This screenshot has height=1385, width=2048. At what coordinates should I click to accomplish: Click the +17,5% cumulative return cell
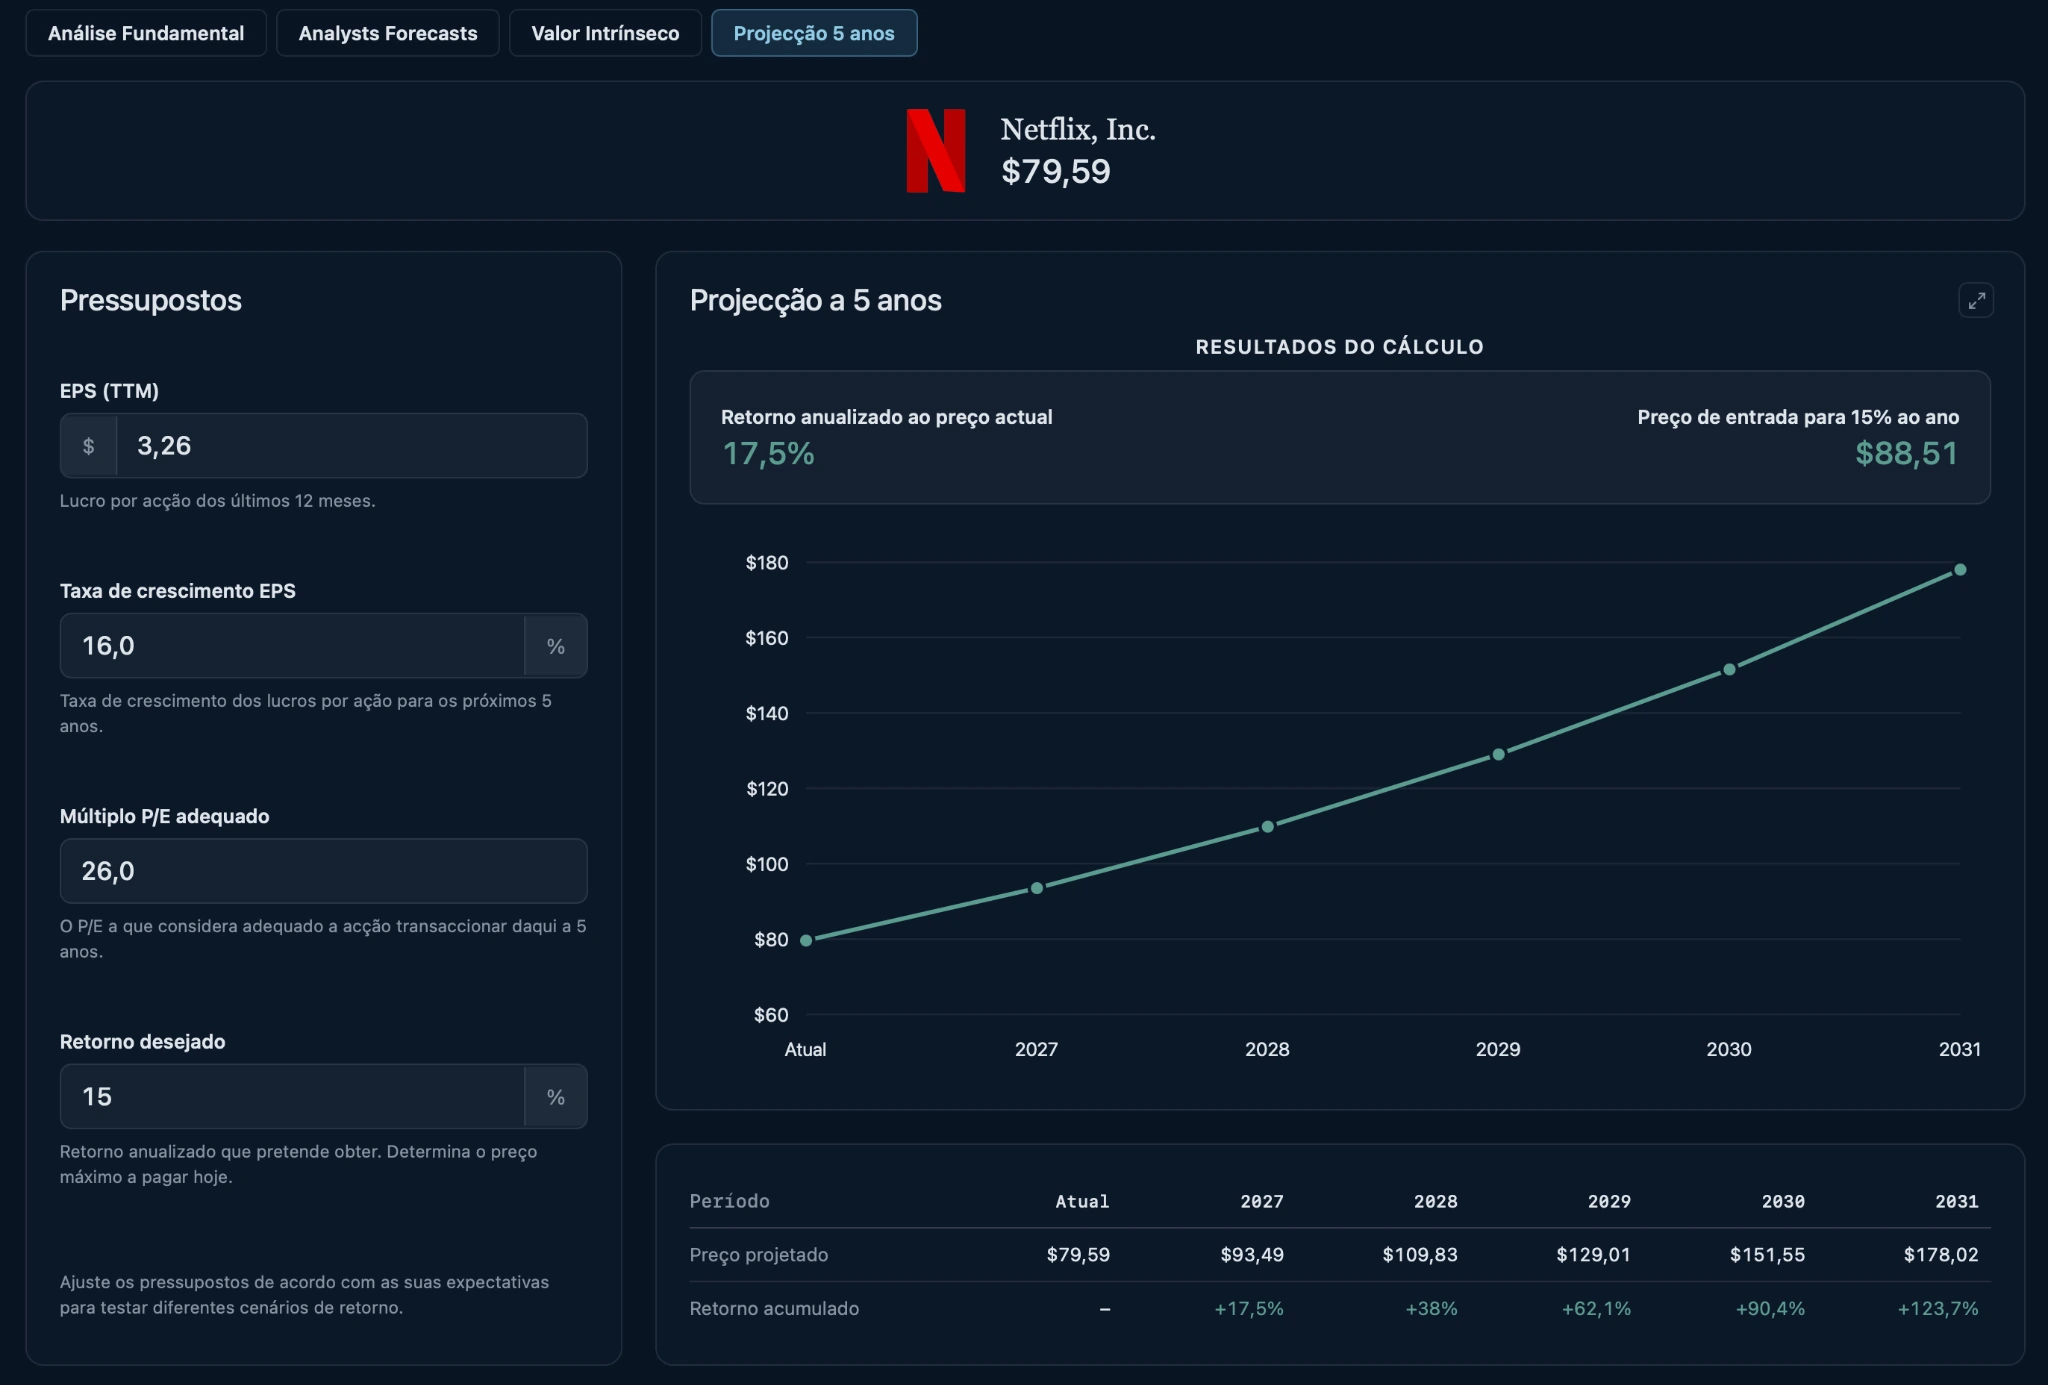coord(1249,1309)
